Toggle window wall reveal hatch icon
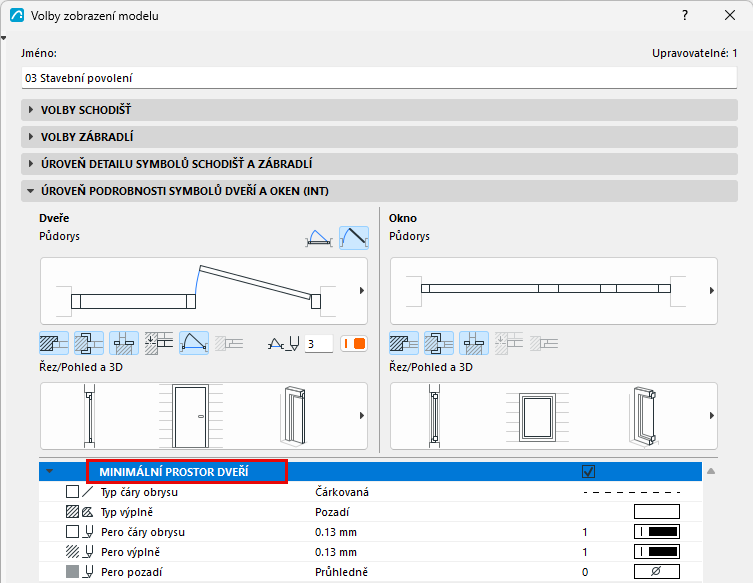This screenshot has height=583, width=753. 404,343
